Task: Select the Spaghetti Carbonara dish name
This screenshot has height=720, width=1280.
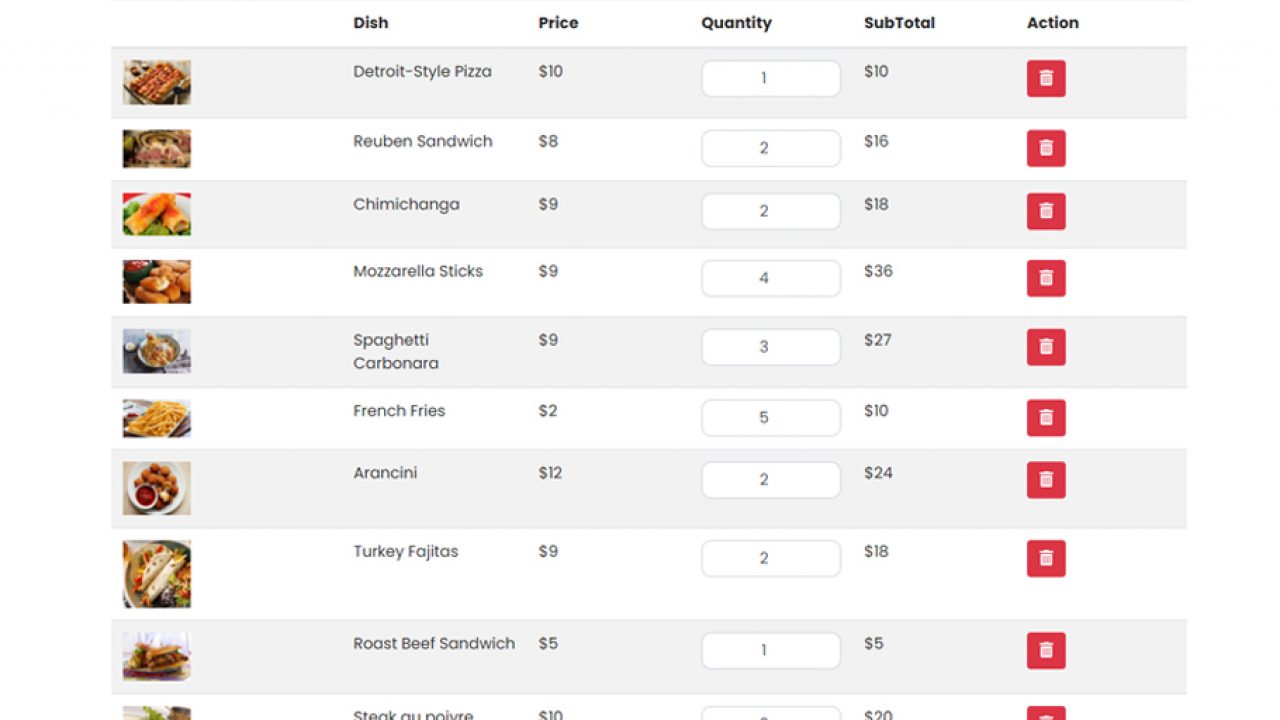Action: tap(396, 351)
